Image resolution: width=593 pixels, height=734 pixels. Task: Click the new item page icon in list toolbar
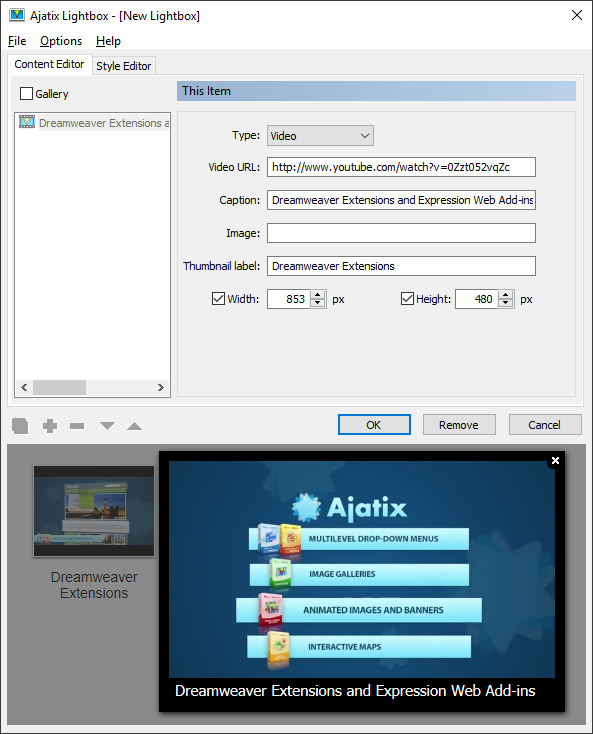tap(20, 426)
